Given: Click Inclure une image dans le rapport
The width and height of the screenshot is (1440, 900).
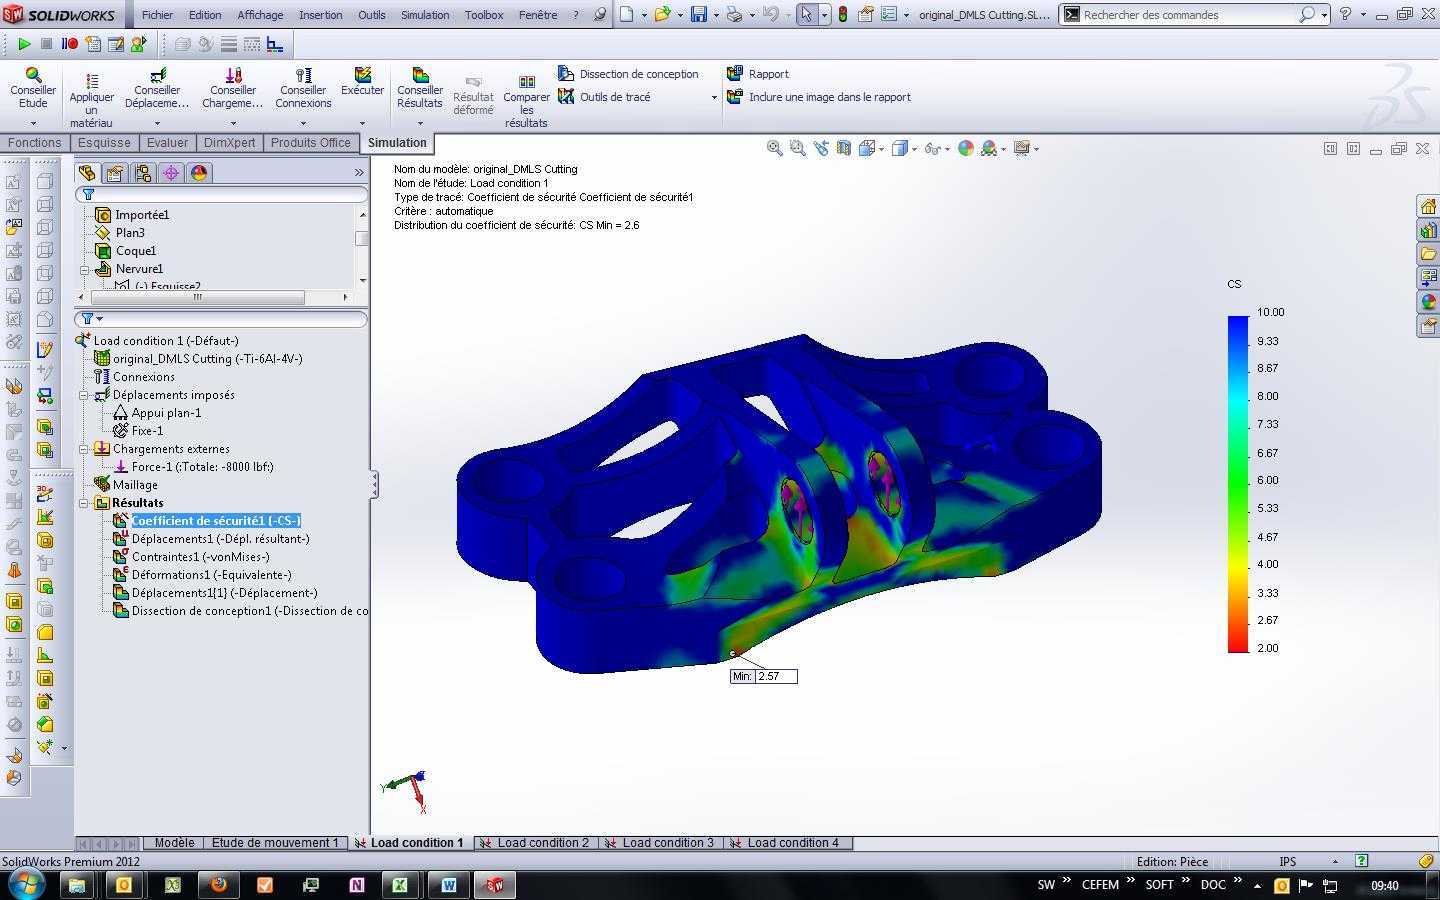Looking at the screenshot, I should pyautogui.click(x=819, y=97).
